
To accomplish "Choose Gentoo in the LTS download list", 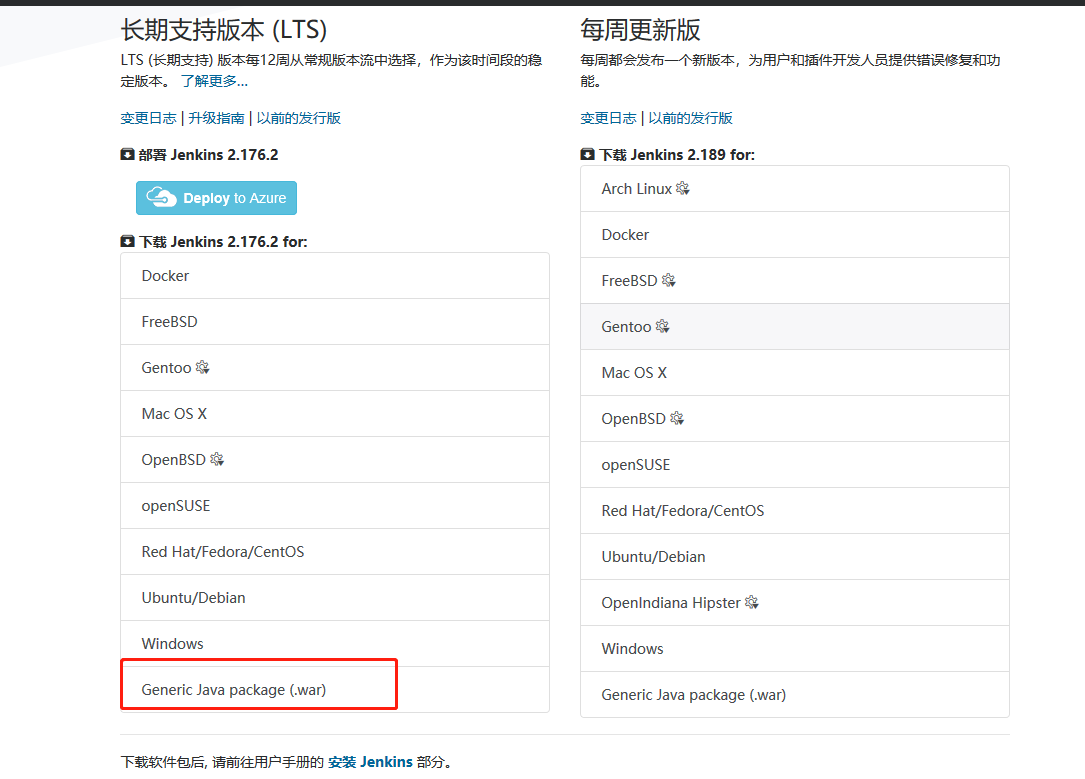I will [x=335, y=367].
